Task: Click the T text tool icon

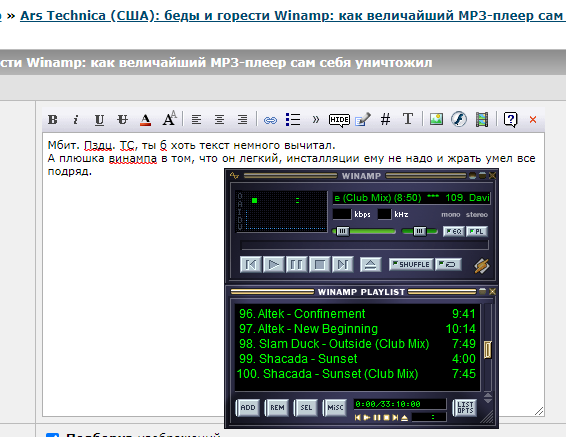Action: pyautogui.click(x=408, y=119)
